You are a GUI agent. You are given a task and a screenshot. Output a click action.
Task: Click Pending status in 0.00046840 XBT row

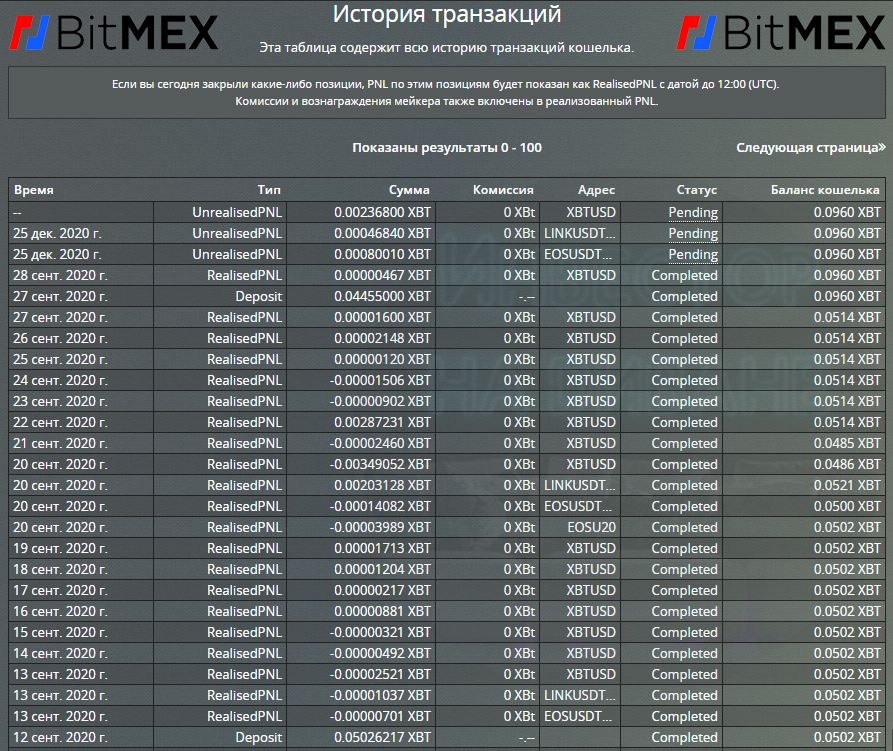pyautogui.click(x=693, y=233)
